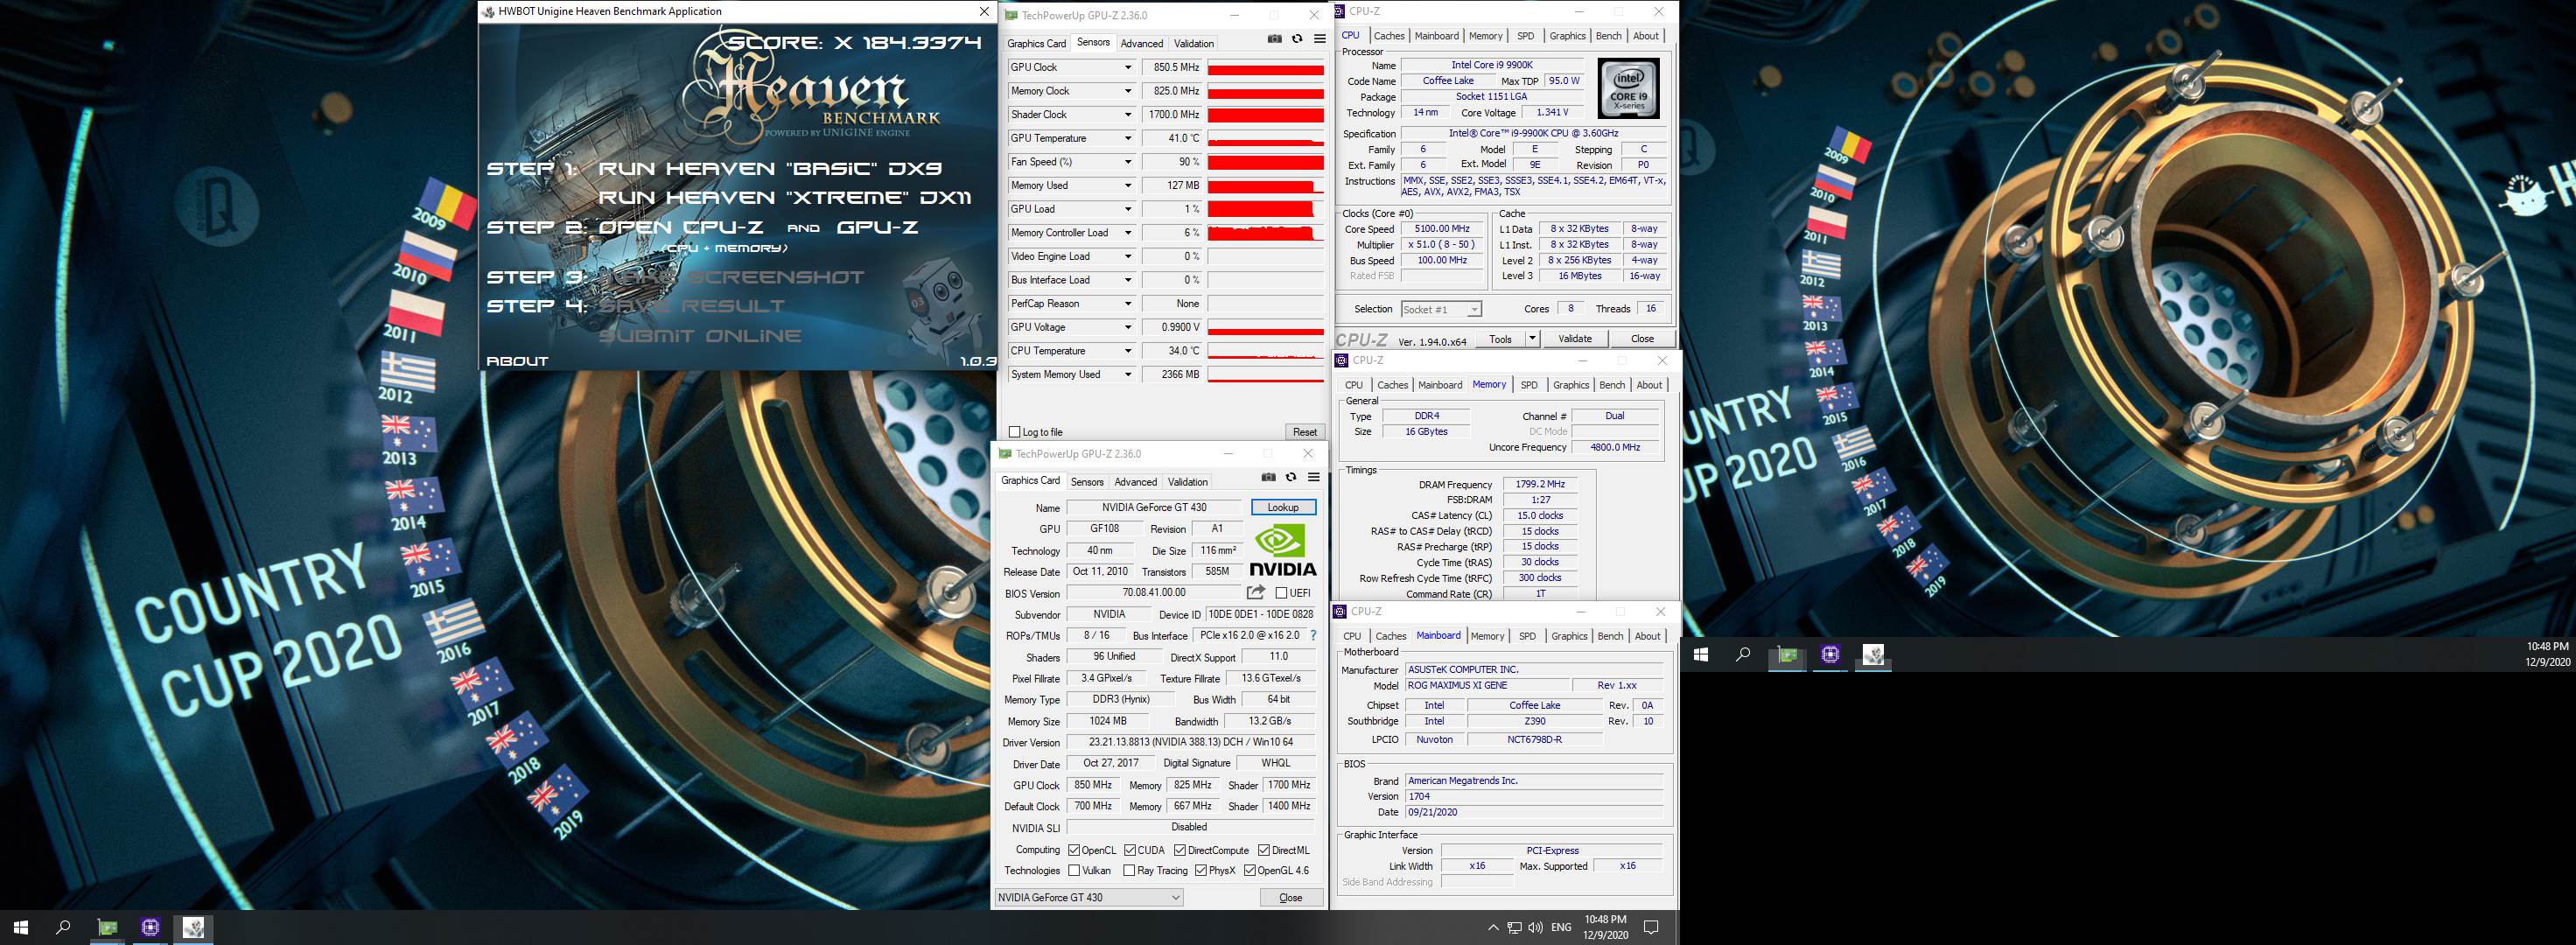Open the Bench tab in CPU-Z Mainboard window
The image size is (2576, 945).
[1610, 636]
